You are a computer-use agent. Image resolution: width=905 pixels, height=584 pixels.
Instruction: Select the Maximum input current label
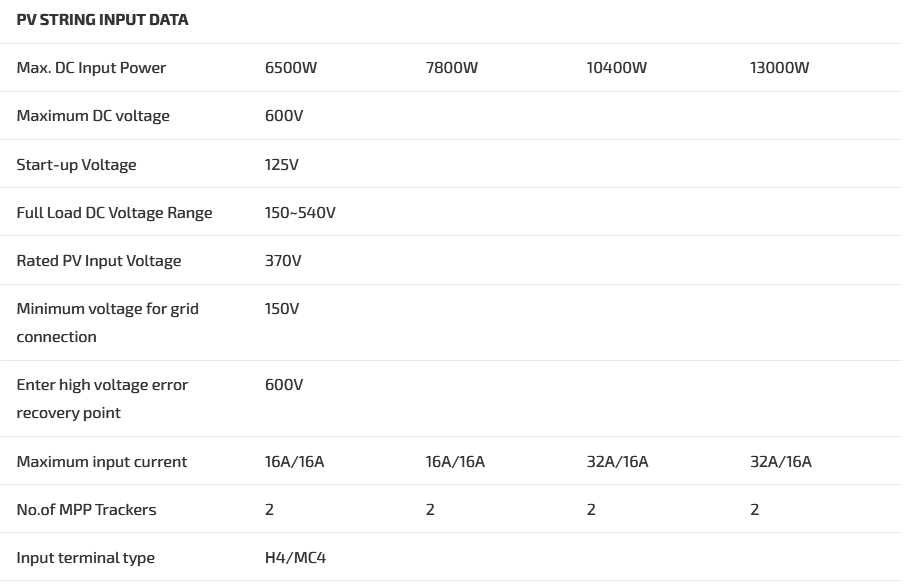[x=102, y=462]
